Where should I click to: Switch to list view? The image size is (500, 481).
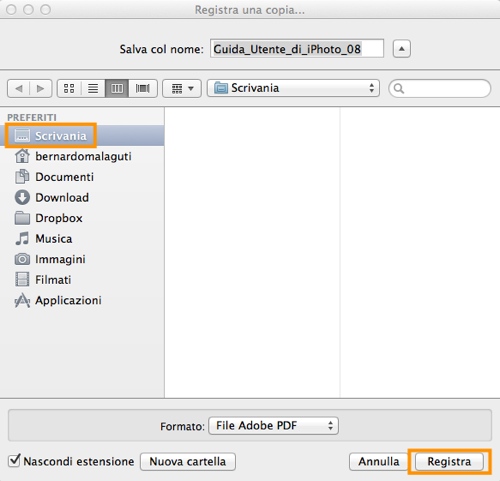tap(93, 89)
